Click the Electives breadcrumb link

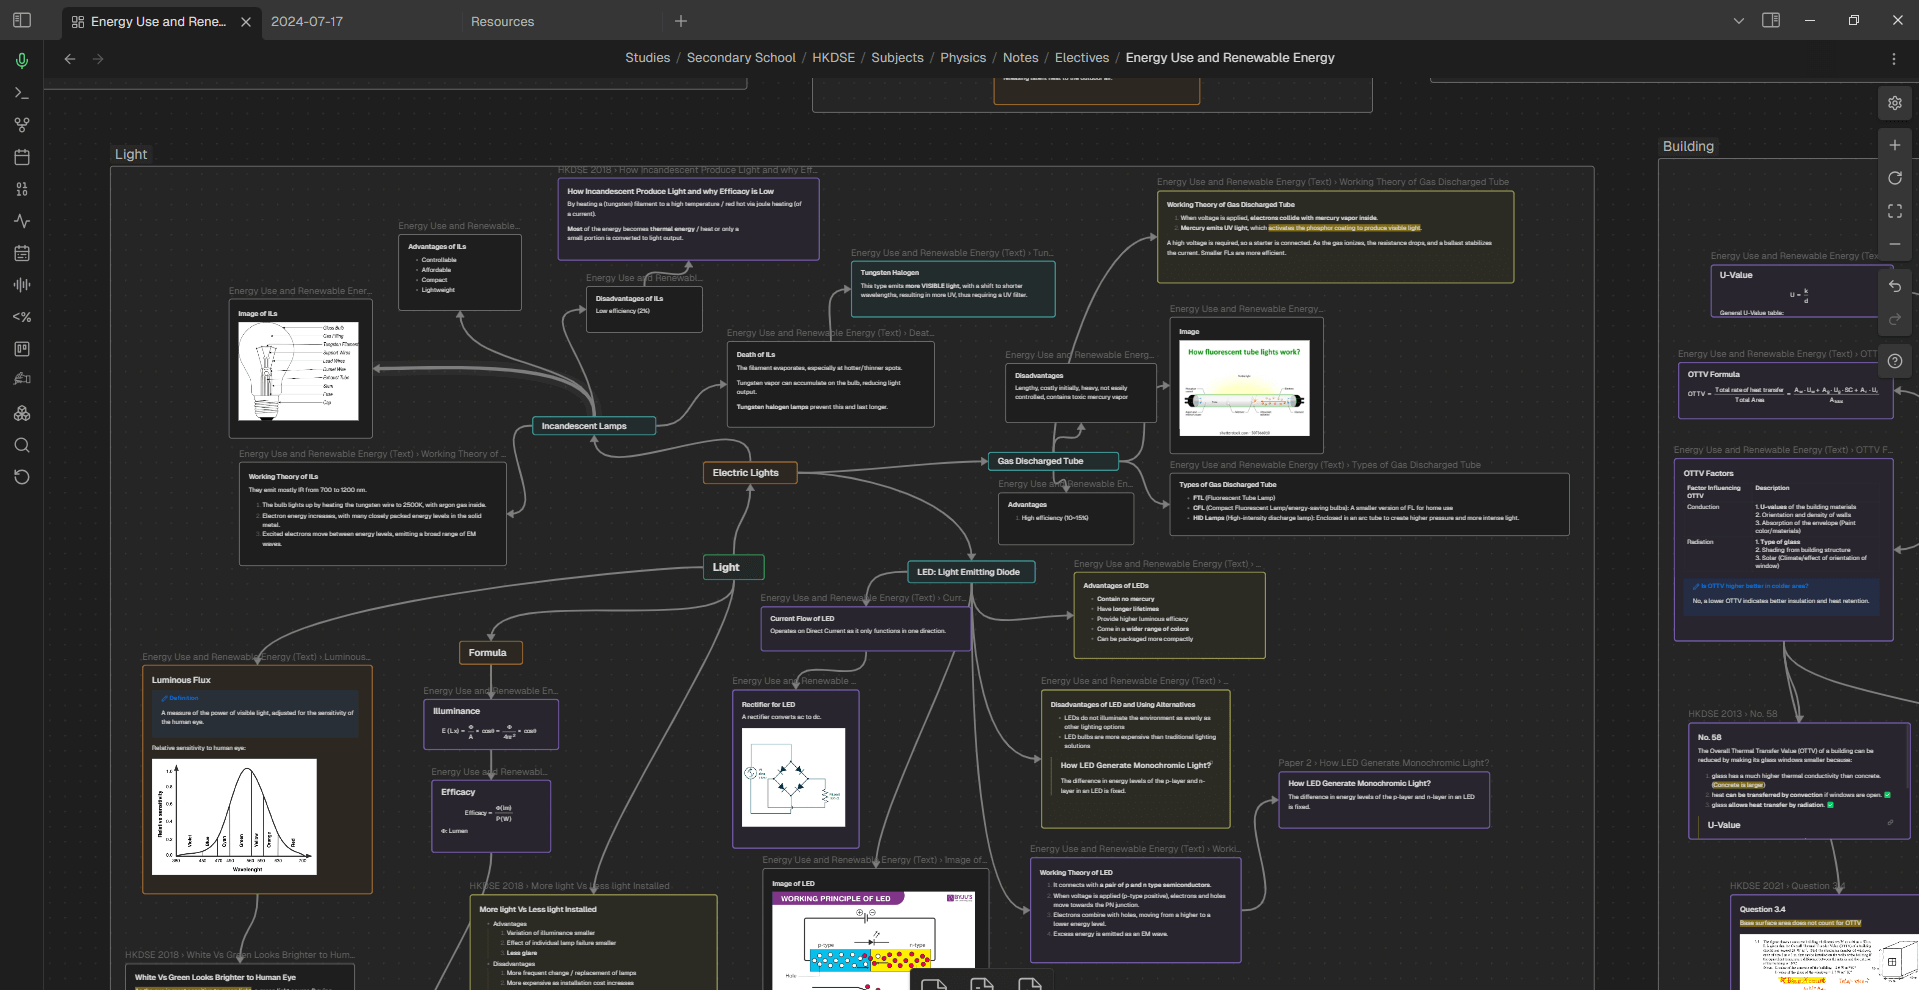[1081, 58]
